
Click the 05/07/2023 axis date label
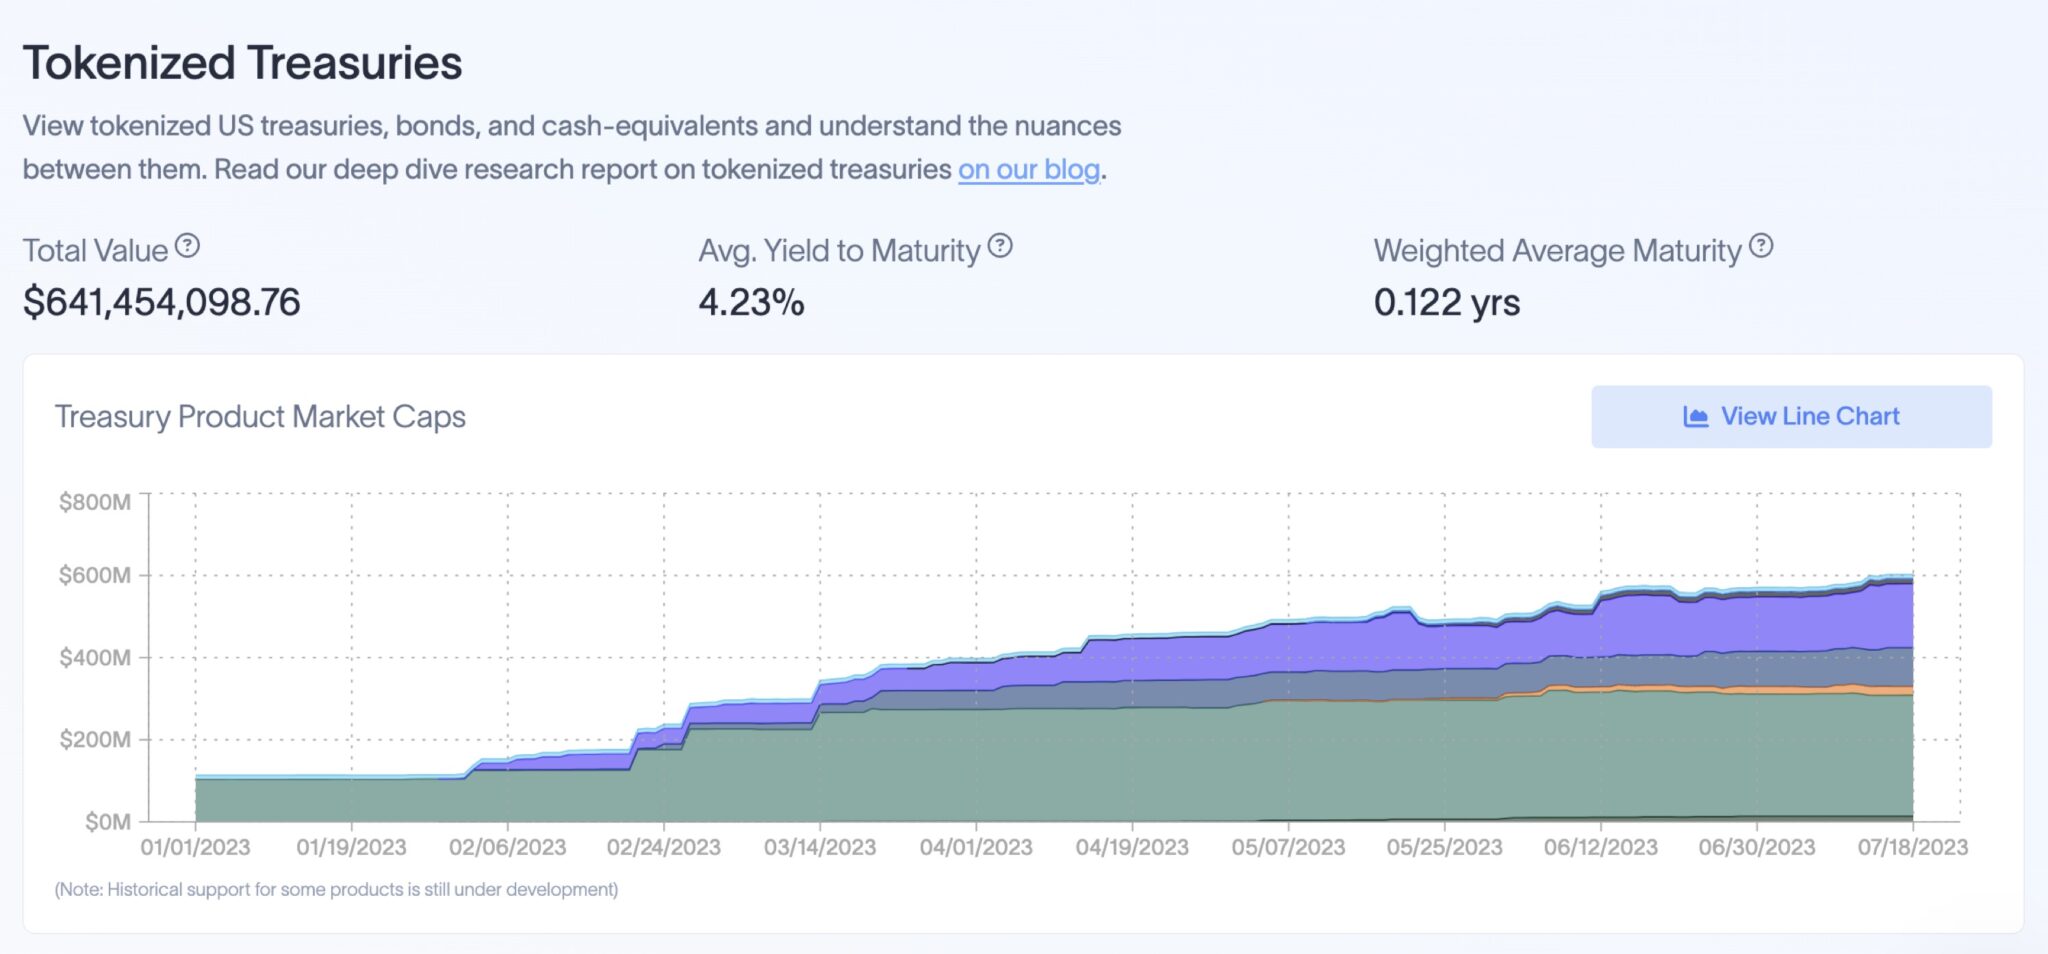(1288, 848)
